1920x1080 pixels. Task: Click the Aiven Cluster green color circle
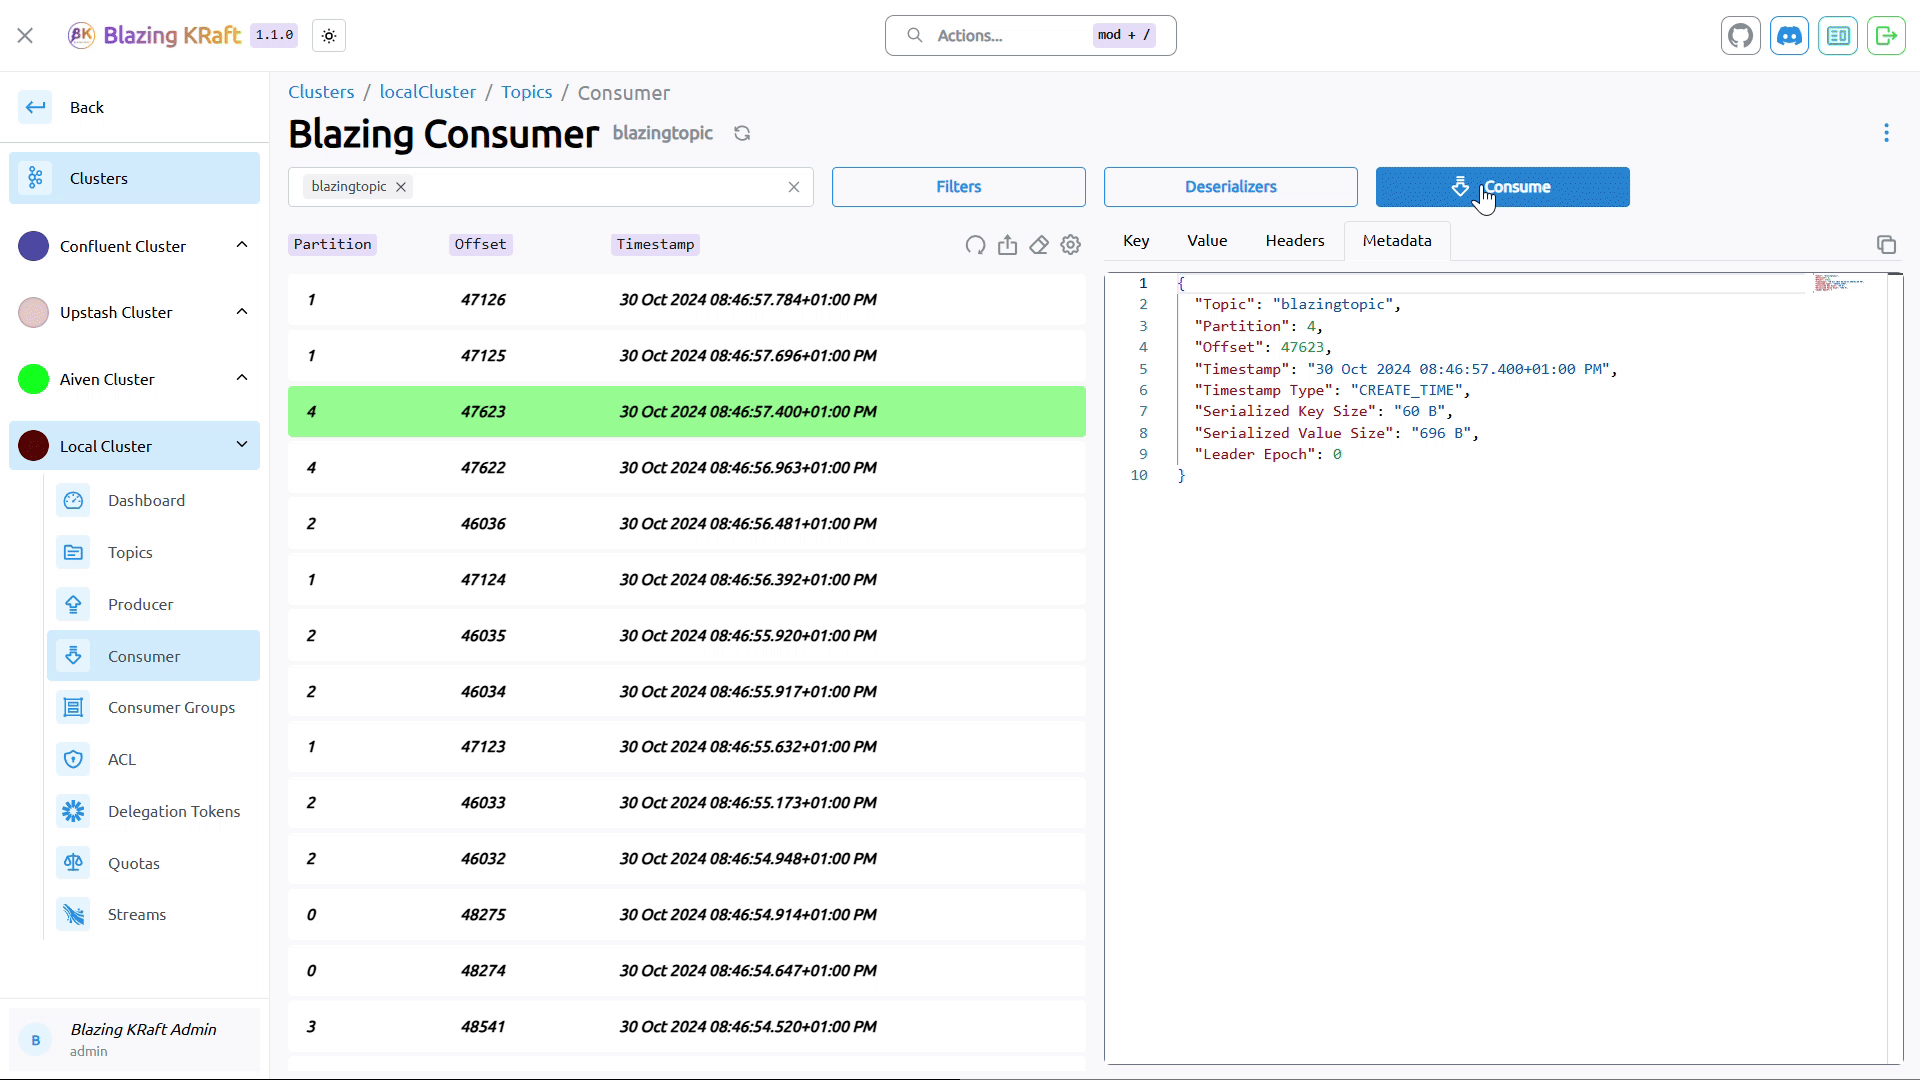click(x=34, y=379)
